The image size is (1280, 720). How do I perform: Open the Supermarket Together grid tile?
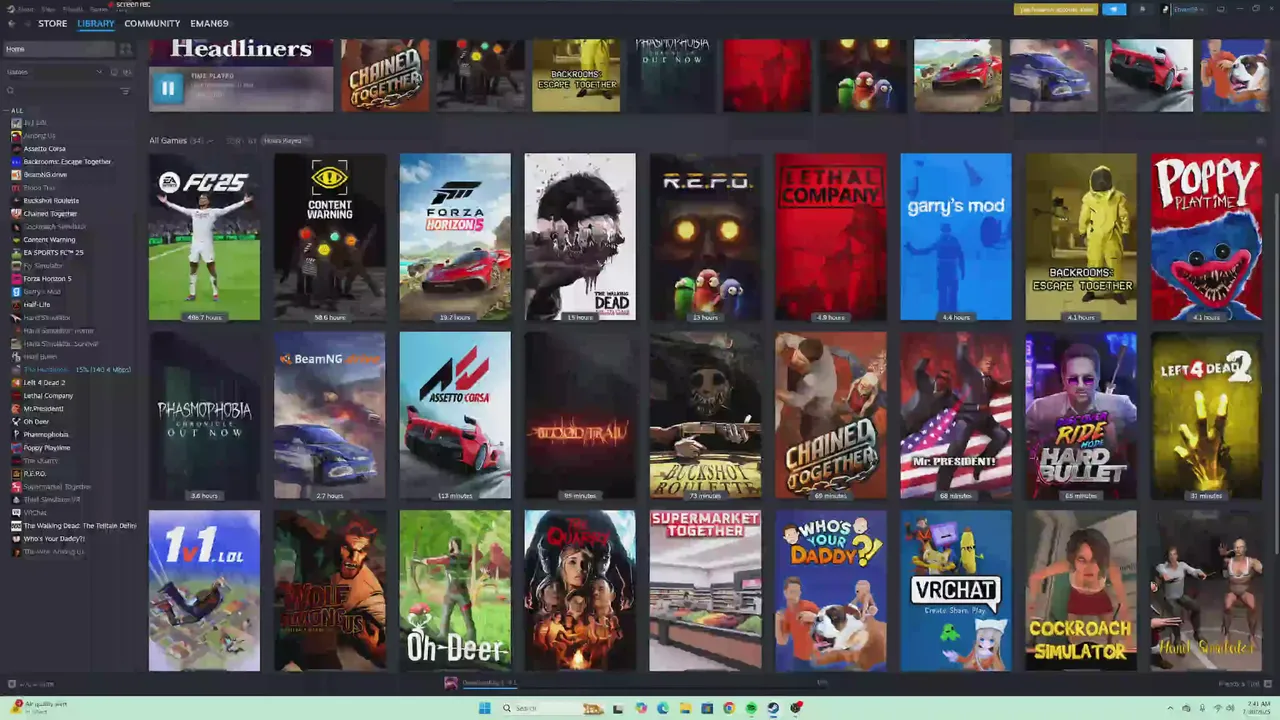pos(705,591)
